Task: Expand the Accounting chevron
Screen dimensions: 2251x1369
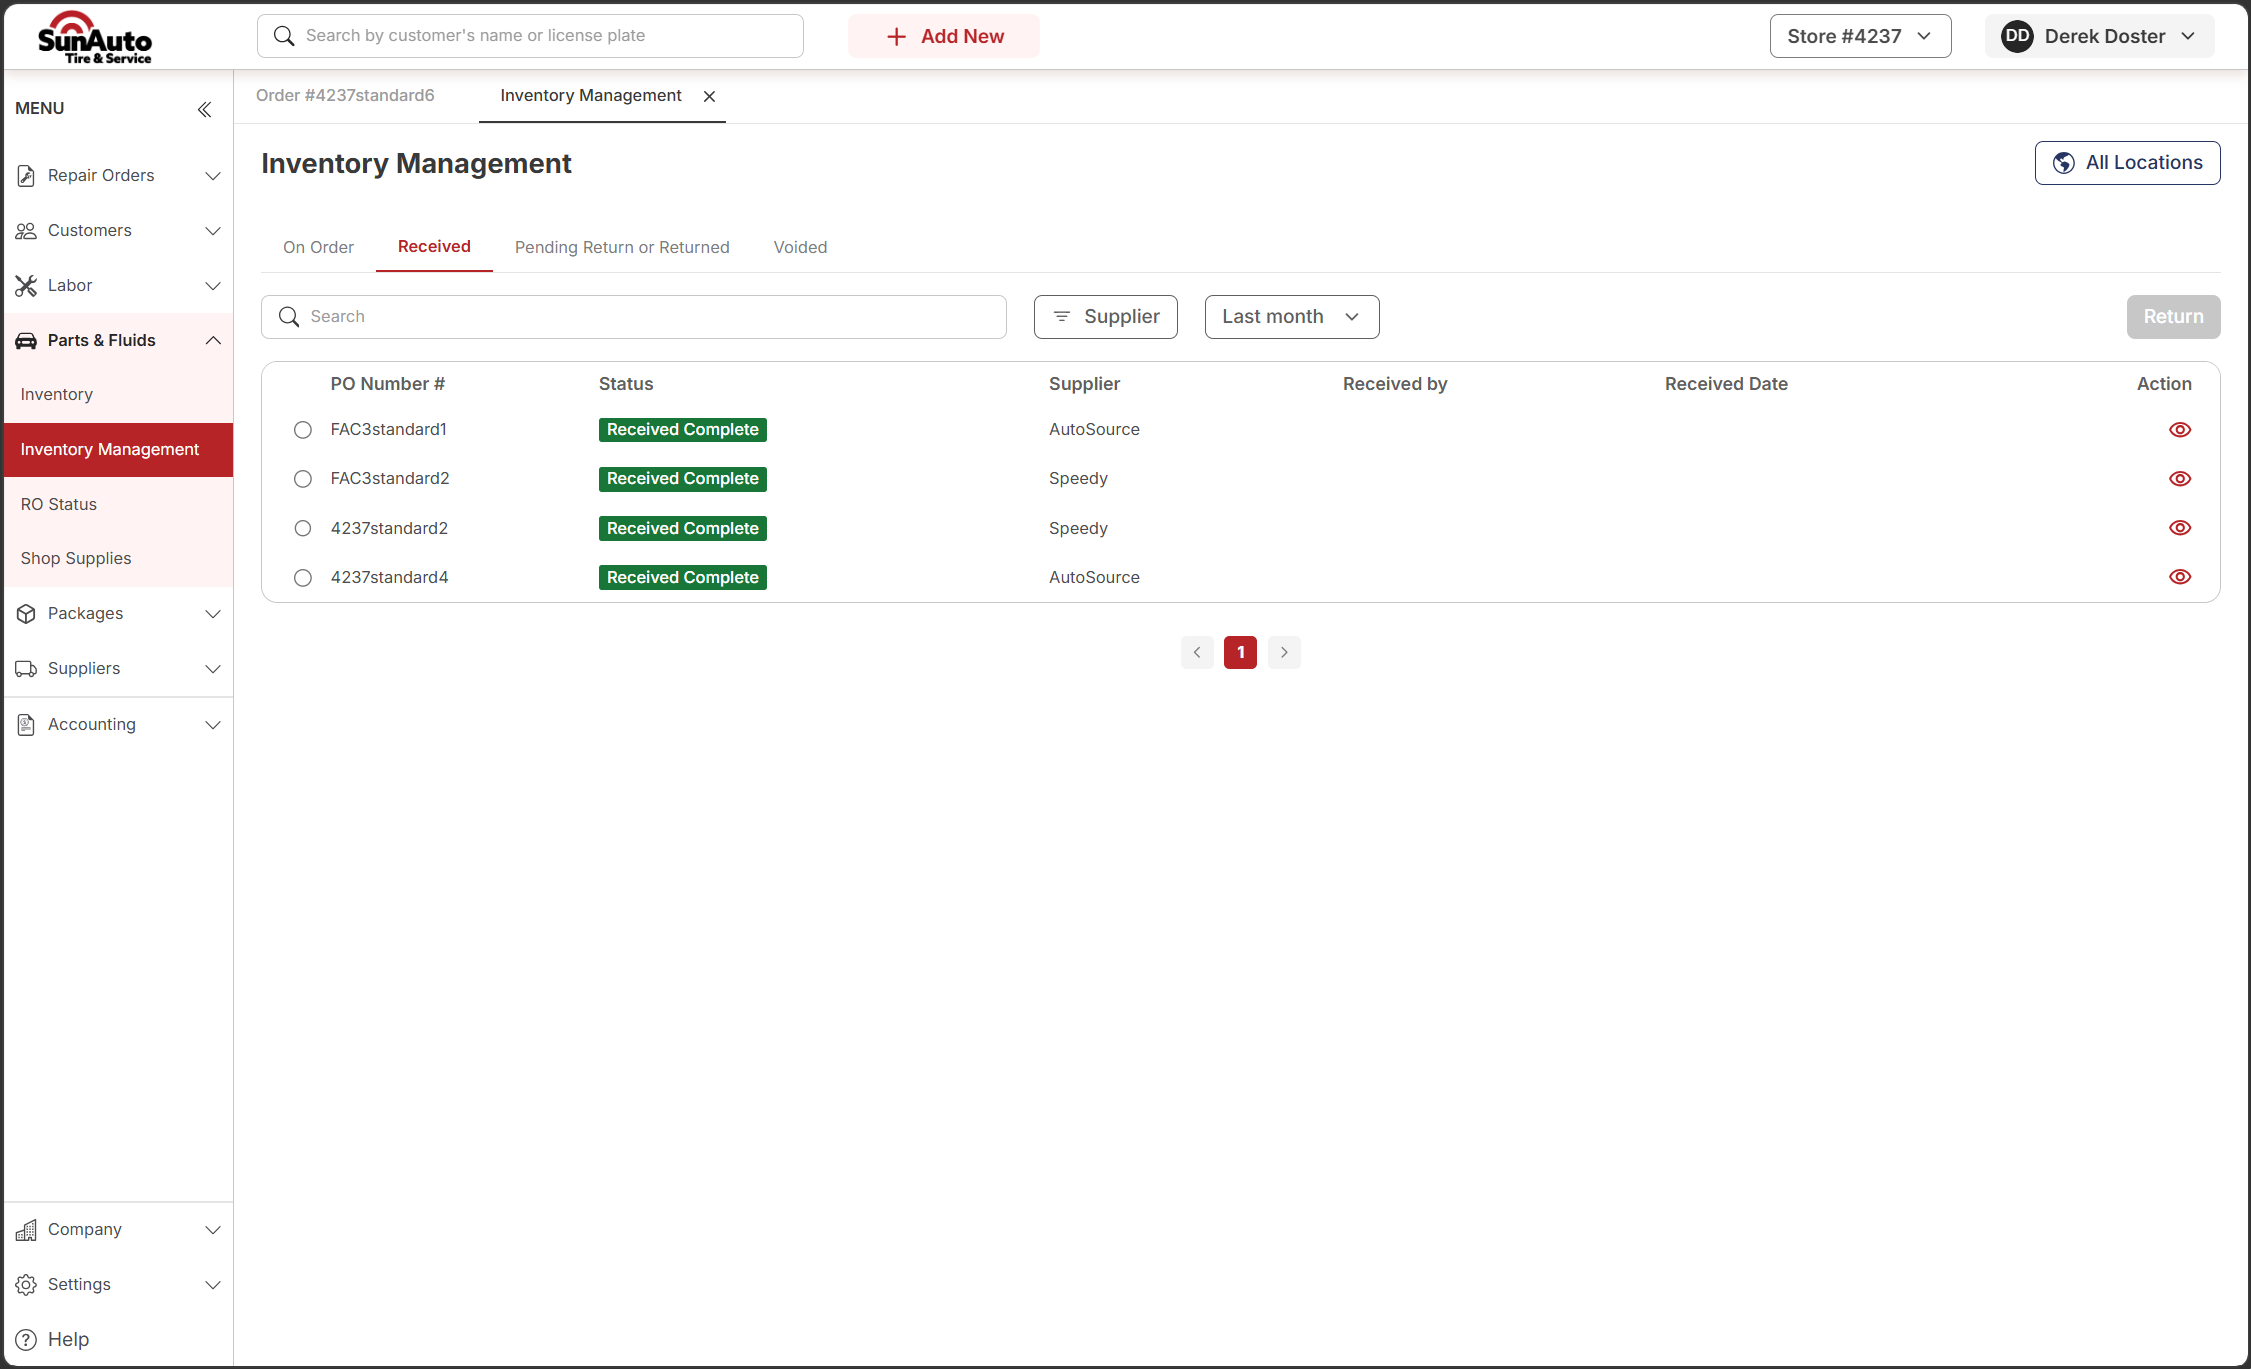Action: pos(213,725)
